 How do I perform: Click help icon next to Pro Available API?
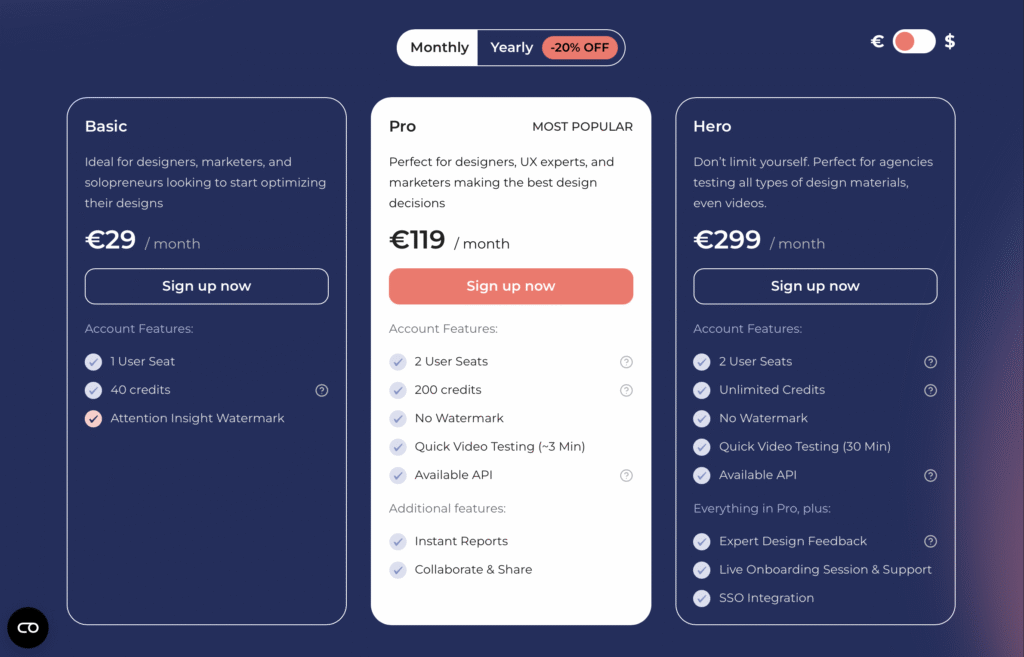point(626,476)
